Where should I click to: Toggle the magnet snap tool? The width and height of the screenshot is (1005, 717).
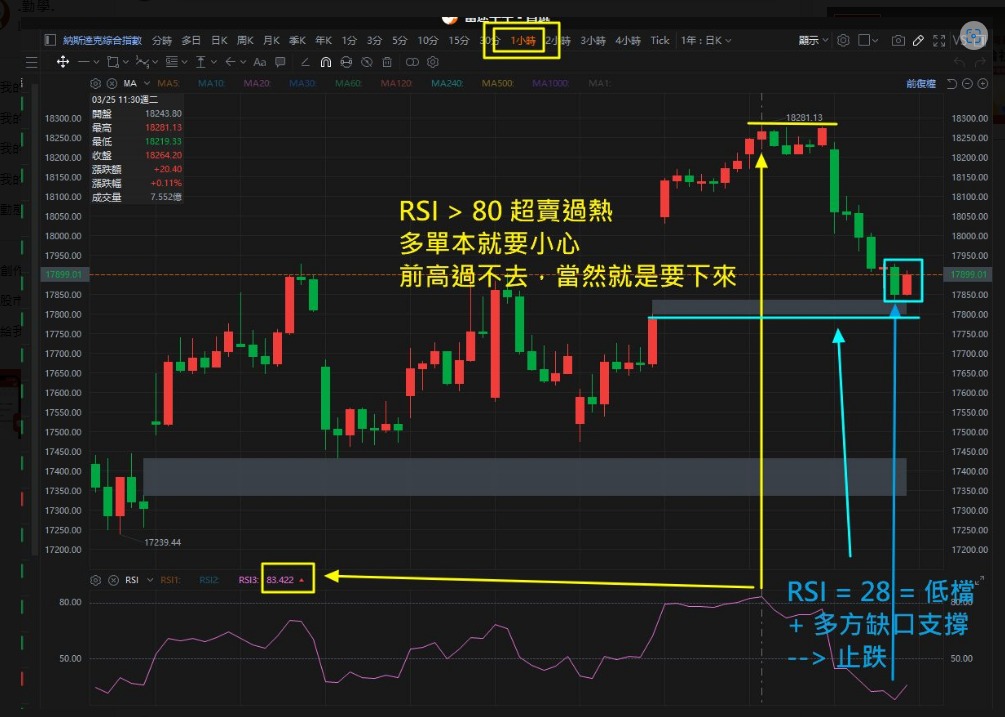326,62
